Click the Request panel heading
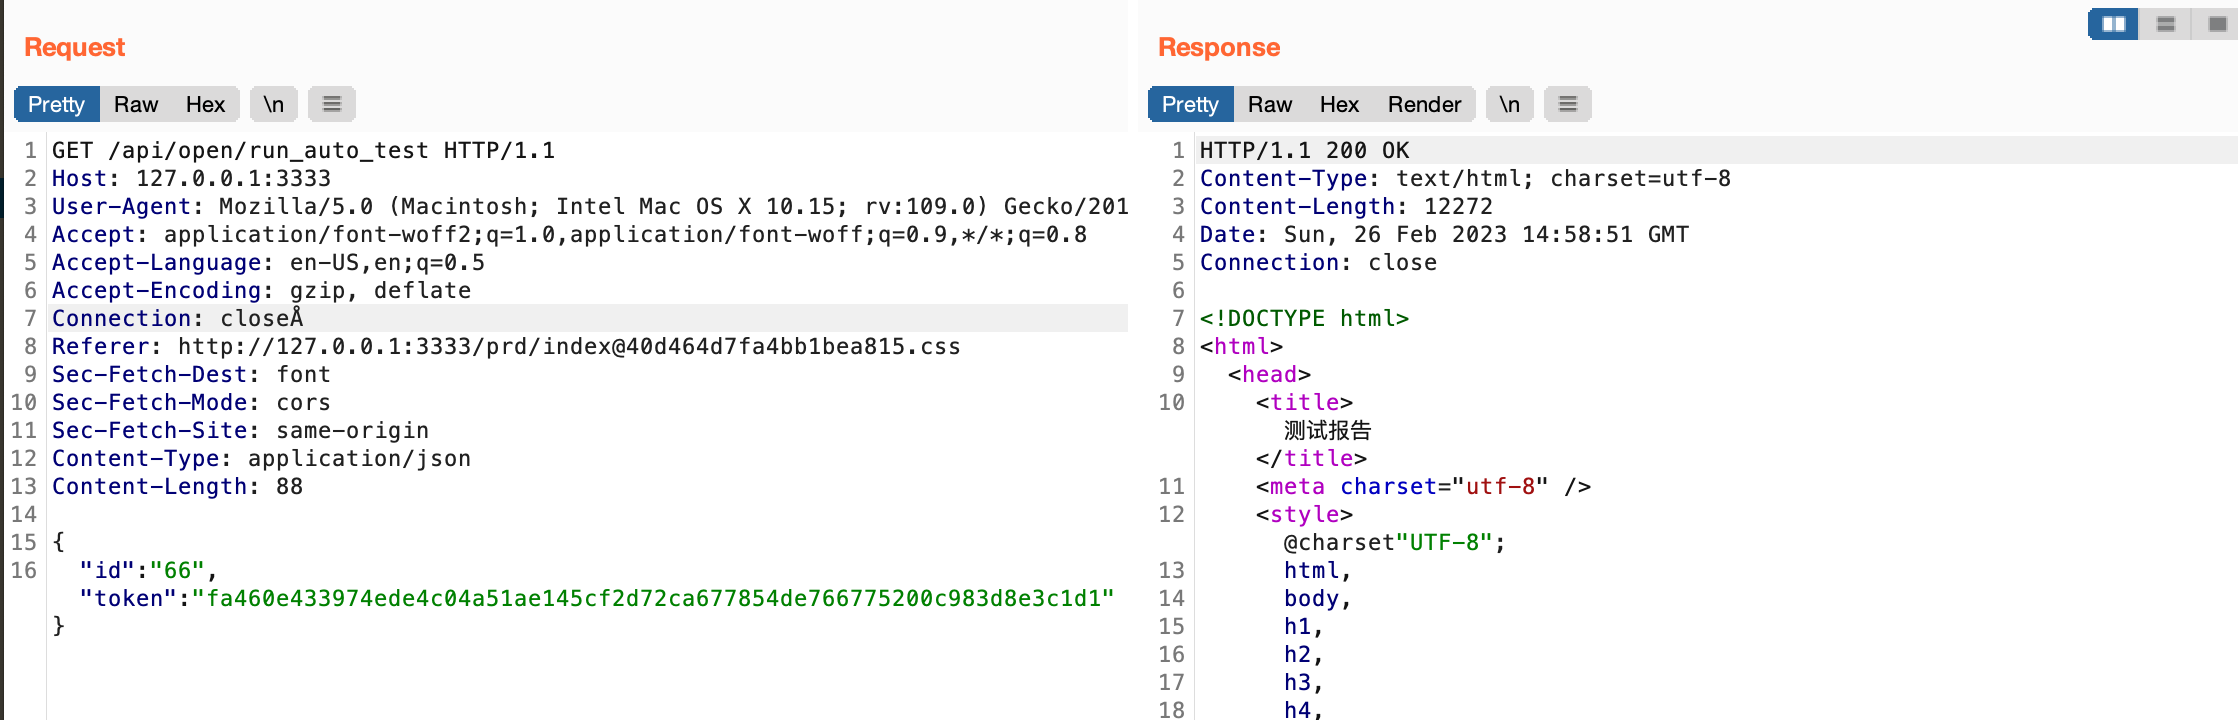 pyautogui.click(x=75, y=47)
